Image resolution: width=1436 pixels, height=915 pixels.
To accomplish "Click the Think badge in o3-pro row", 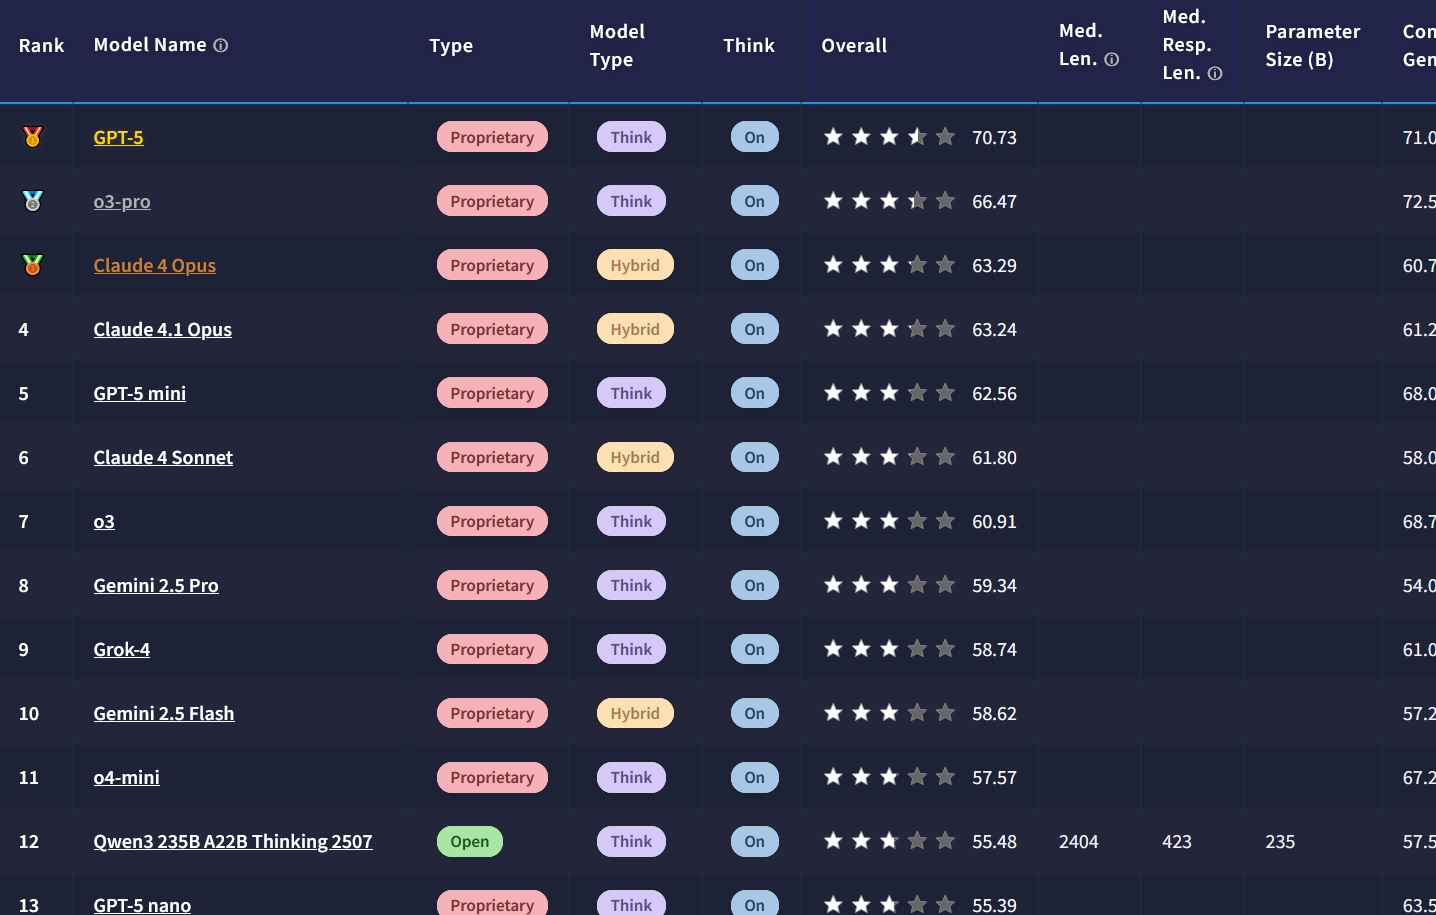I will [631, 201].
